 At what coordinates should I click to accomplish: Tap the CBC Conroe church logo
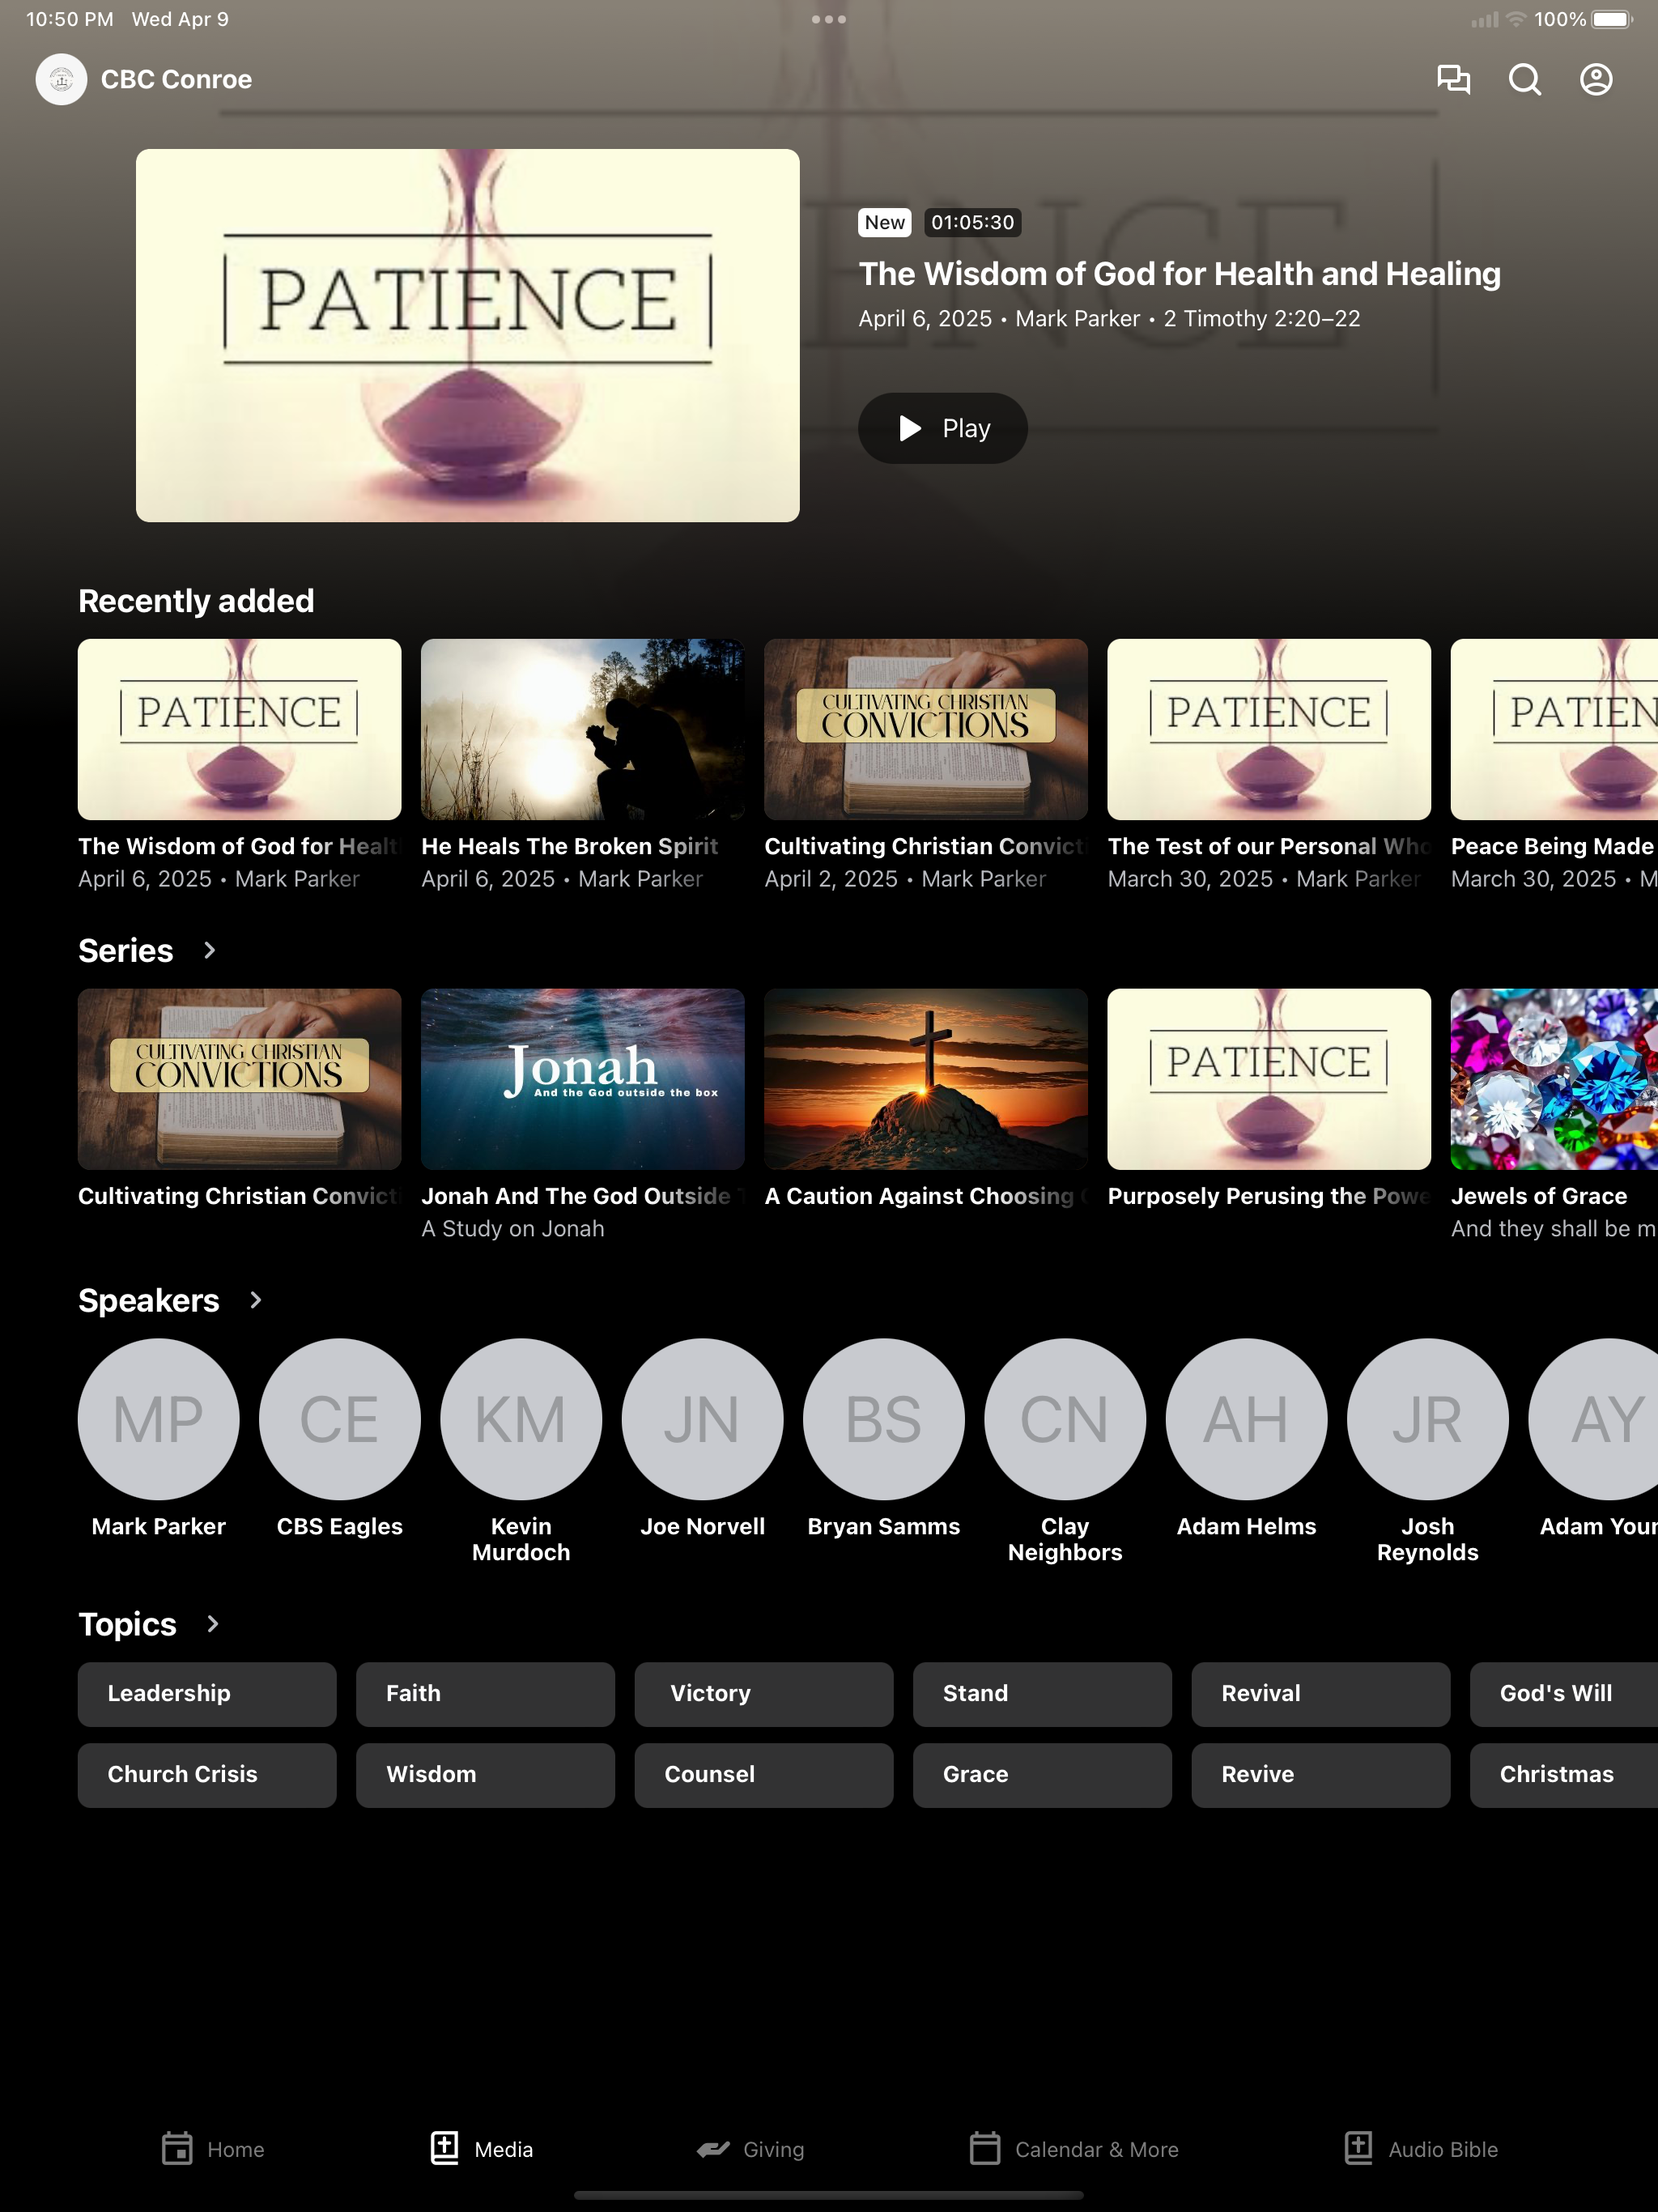point(62,79)
